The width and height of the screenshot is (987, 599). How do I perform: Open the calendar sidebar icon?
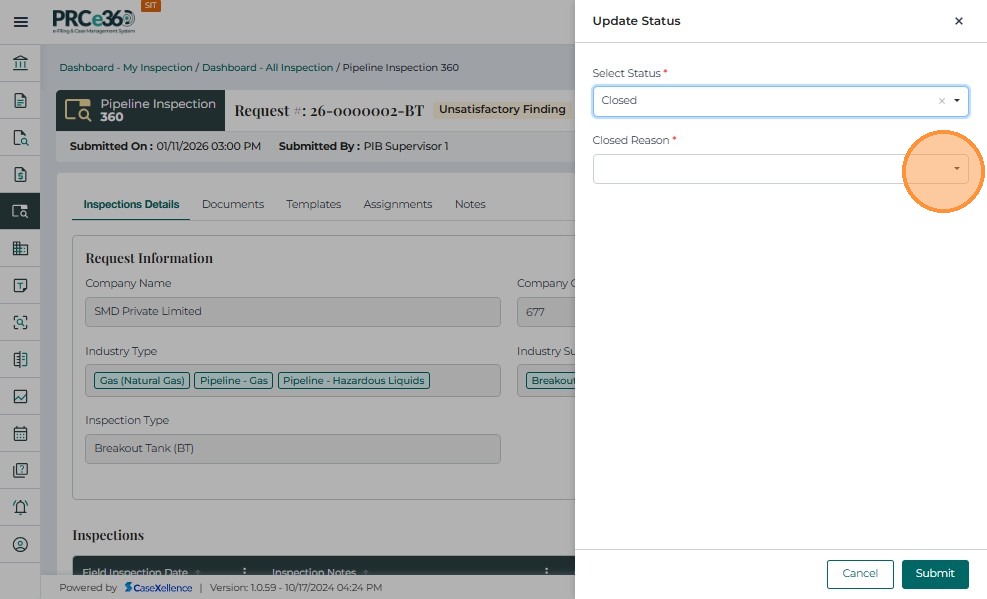pyautogui.click(x=20, y=434)
